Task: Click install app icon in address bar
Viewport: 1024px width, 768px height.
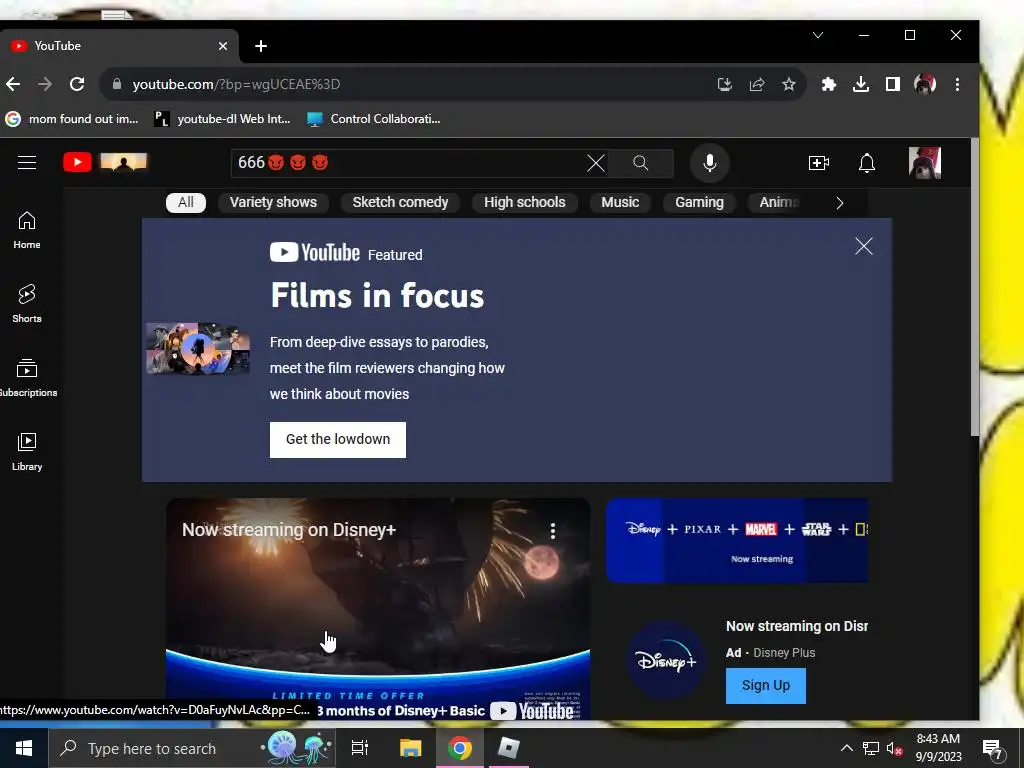Action: click(725, 84)
